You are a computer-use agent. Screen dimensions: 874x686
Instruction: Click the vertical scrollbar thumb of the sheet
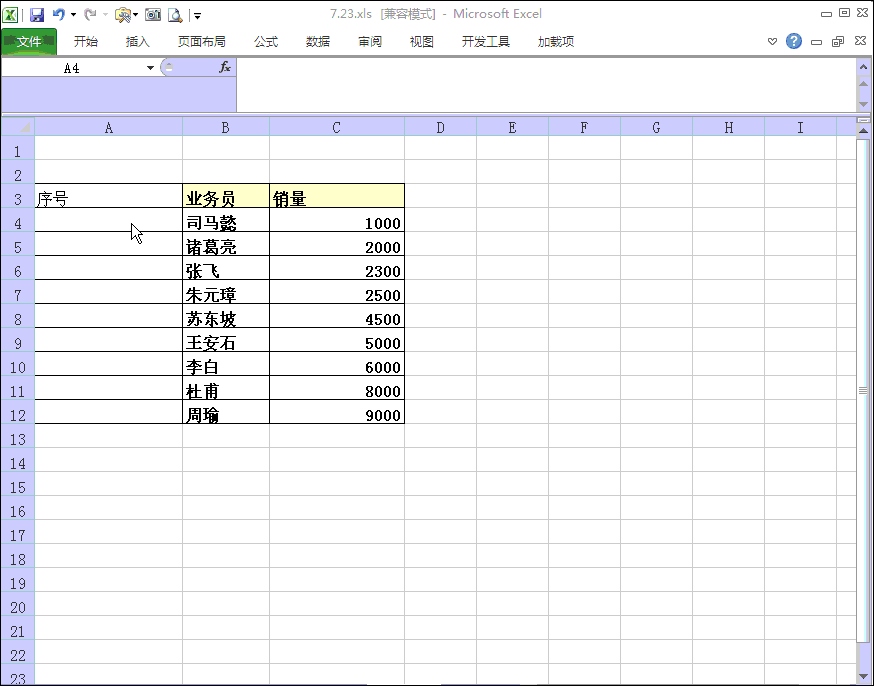coord(863,390)
